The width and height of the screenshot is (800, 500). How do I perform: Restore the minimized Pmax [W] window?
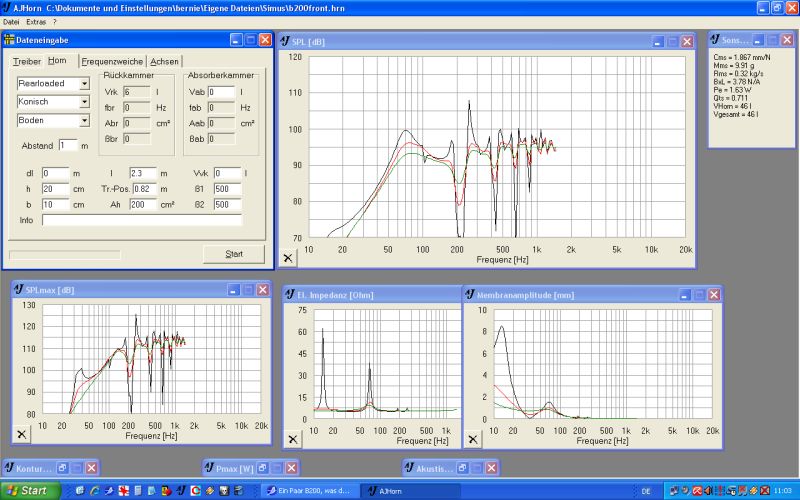coord(261,468)
